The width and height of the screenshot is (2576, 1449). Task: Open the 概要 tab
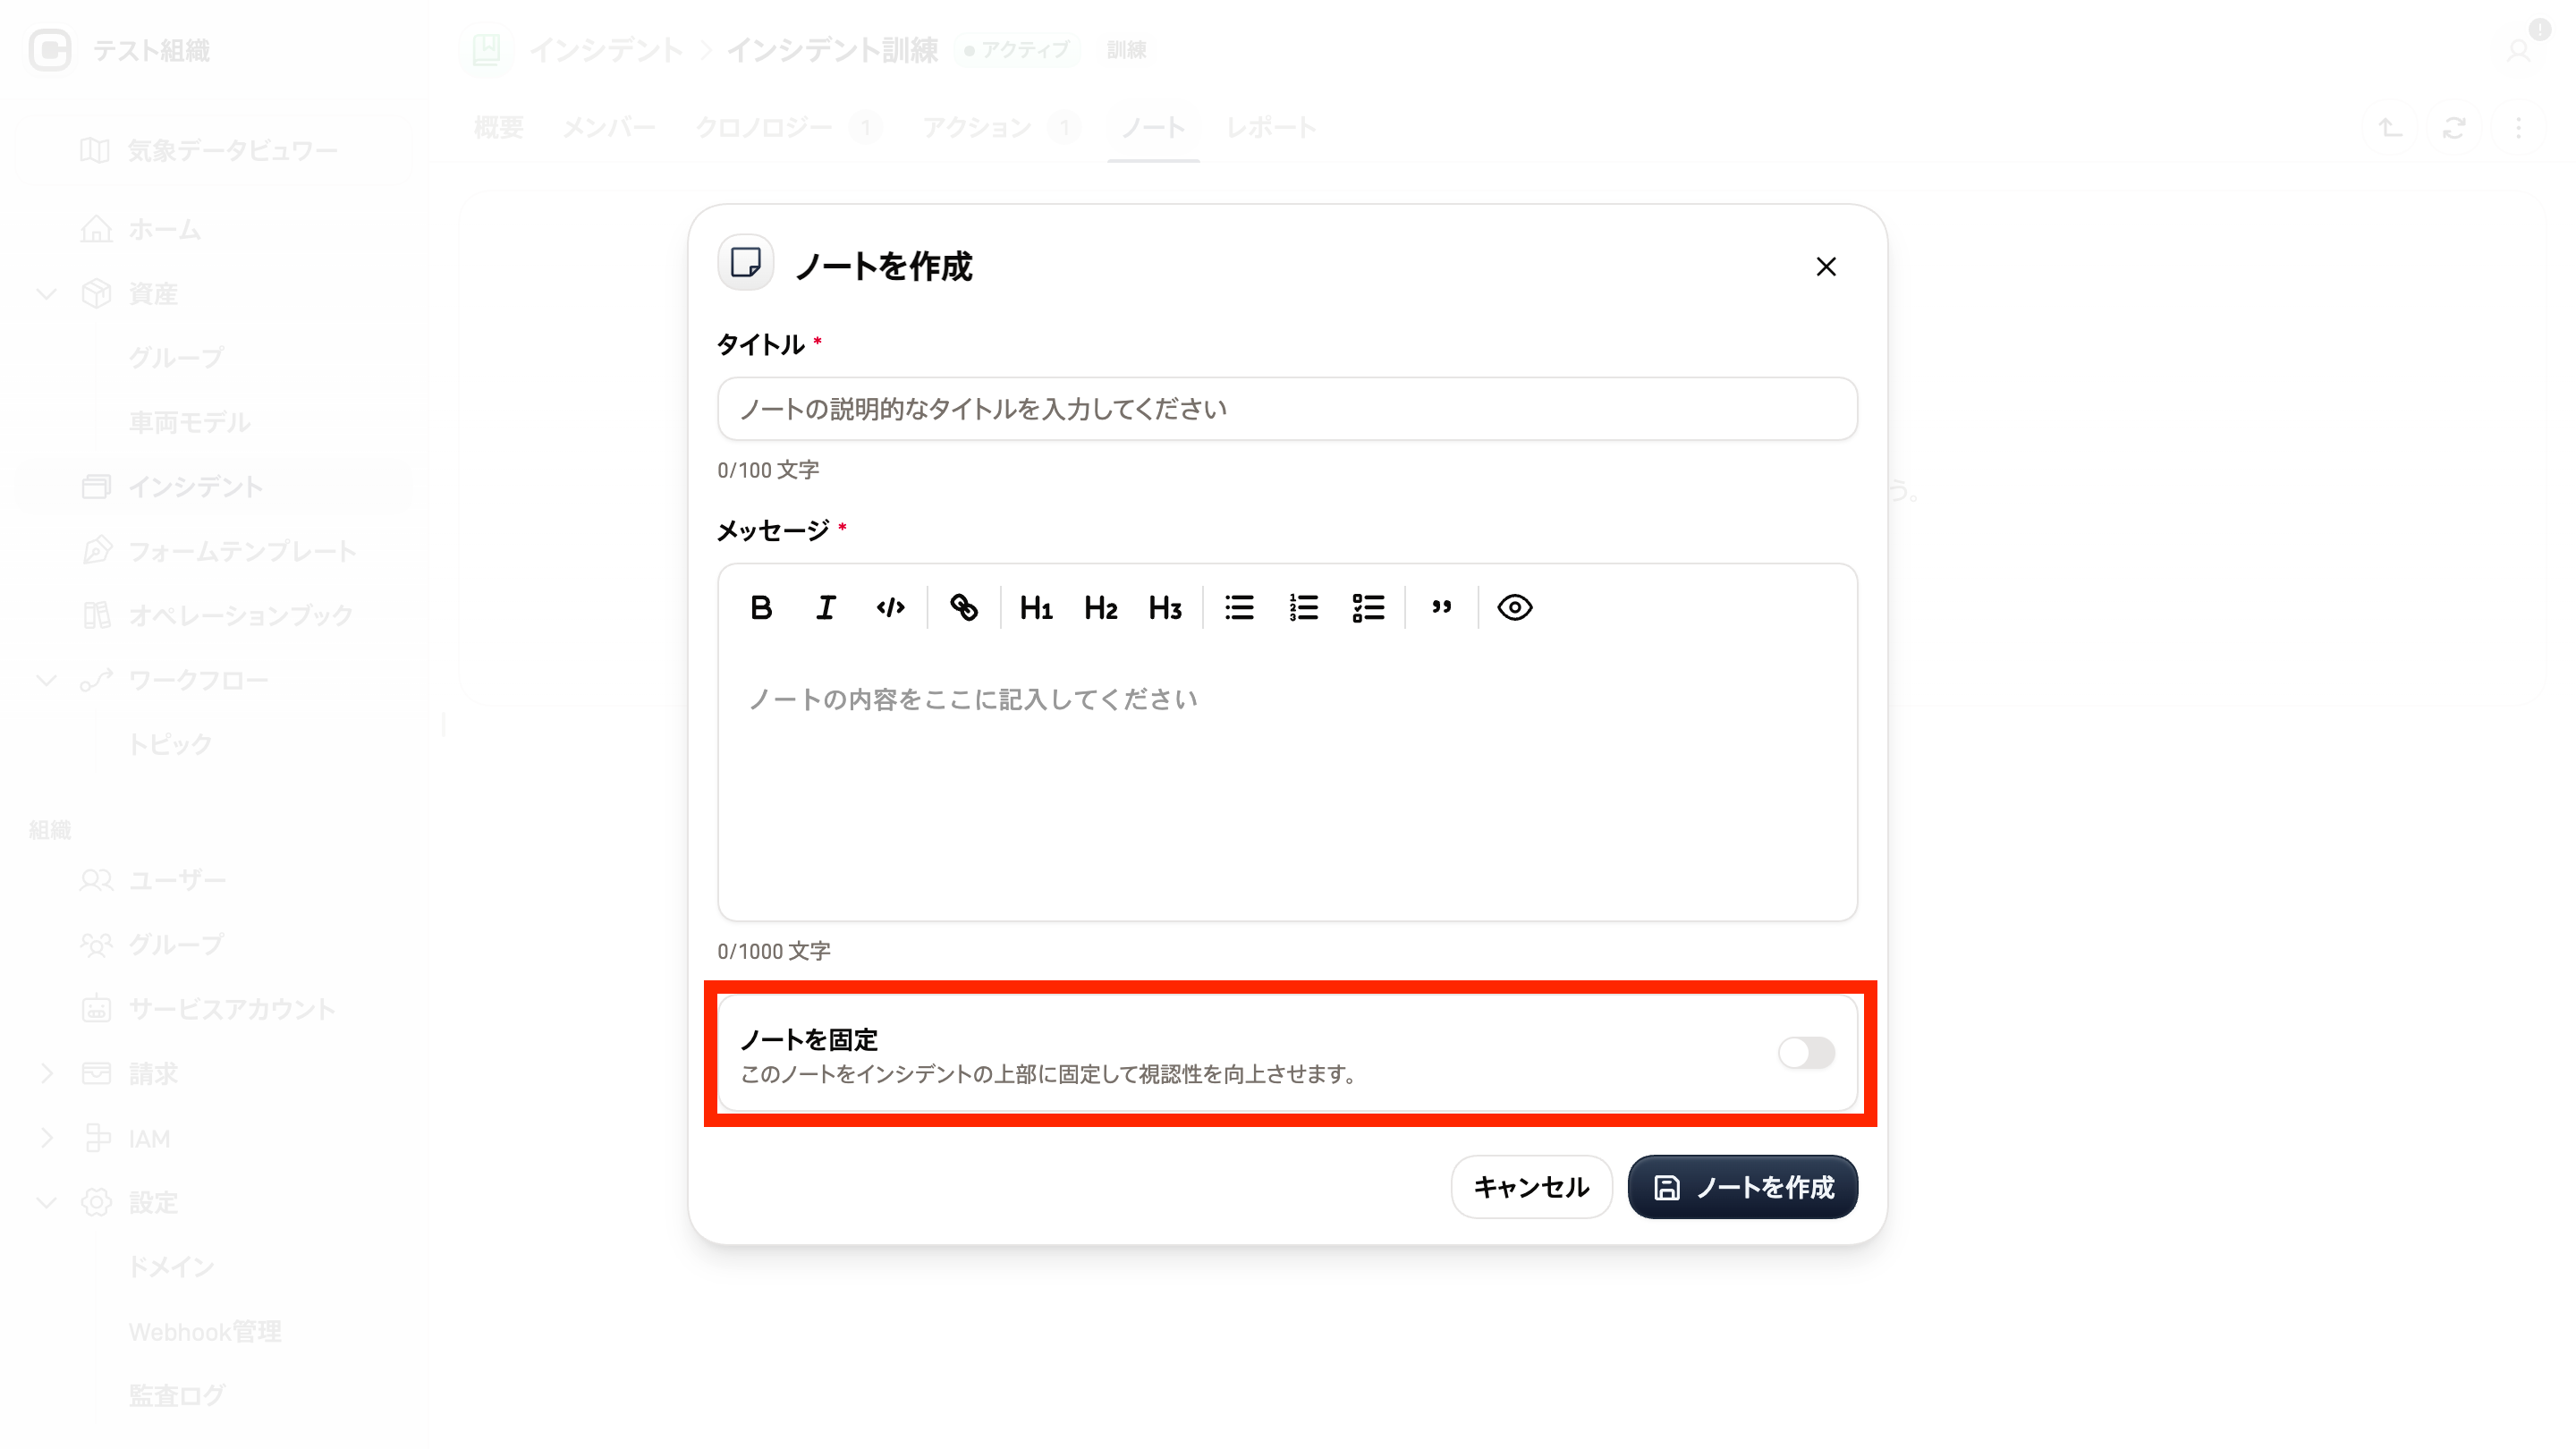(499, 128)
